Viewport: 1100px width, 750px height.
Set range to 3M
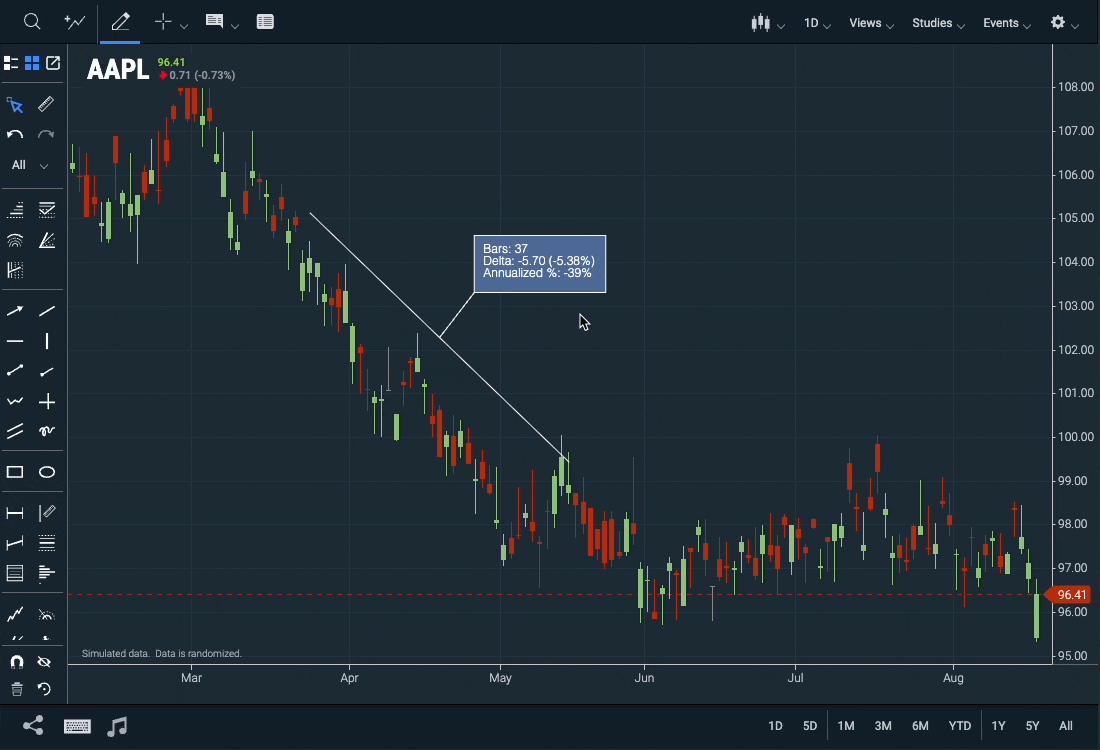883,726
